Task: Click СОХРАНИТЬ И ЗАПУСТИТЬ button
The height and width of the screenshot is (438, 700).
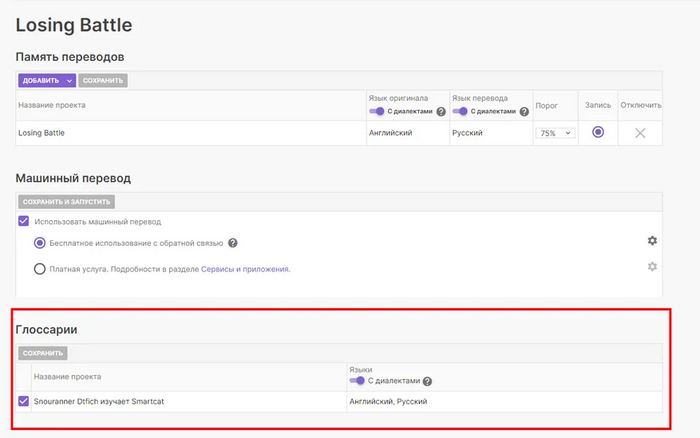Action: pyautogui.click(x=60, y=201)
